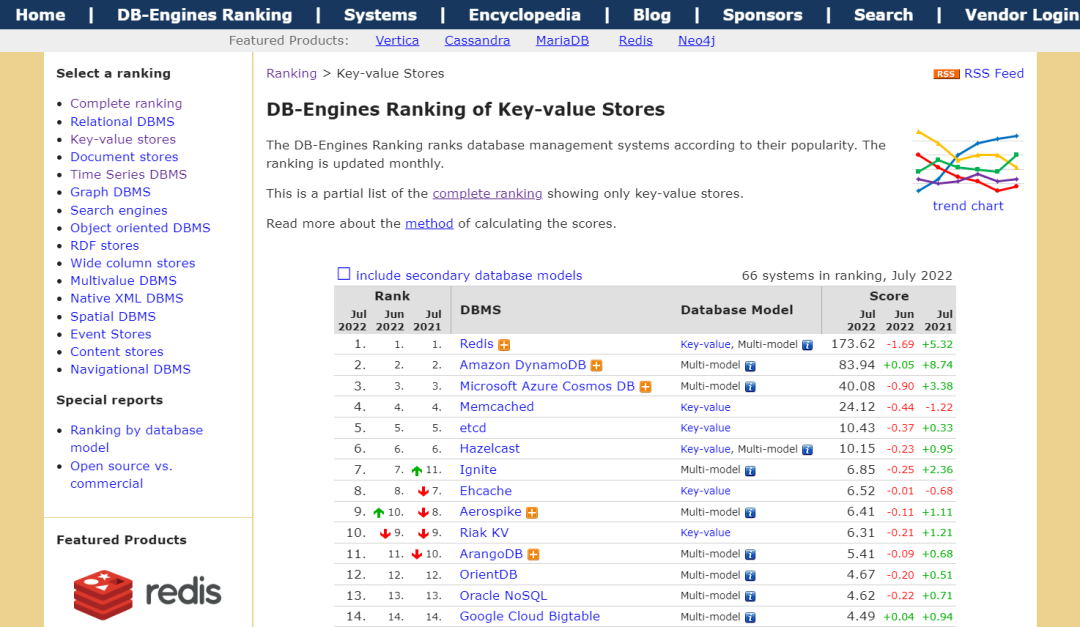Open the etcd DBMS link

[472, 428]
